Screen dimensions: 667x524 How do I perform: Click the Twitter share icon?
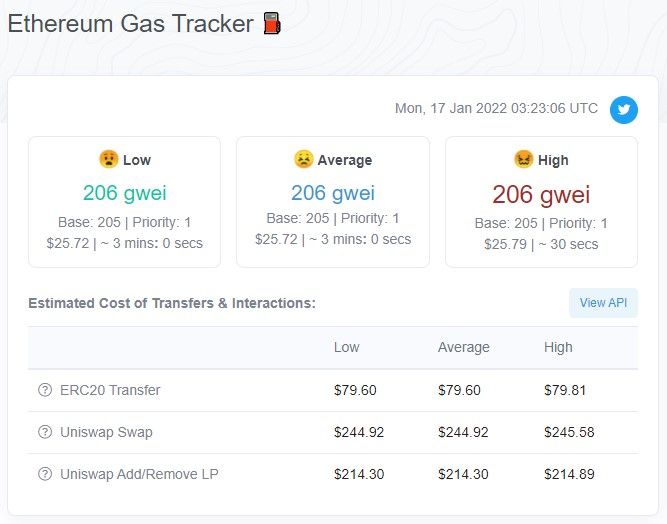(x=624, y=110)
